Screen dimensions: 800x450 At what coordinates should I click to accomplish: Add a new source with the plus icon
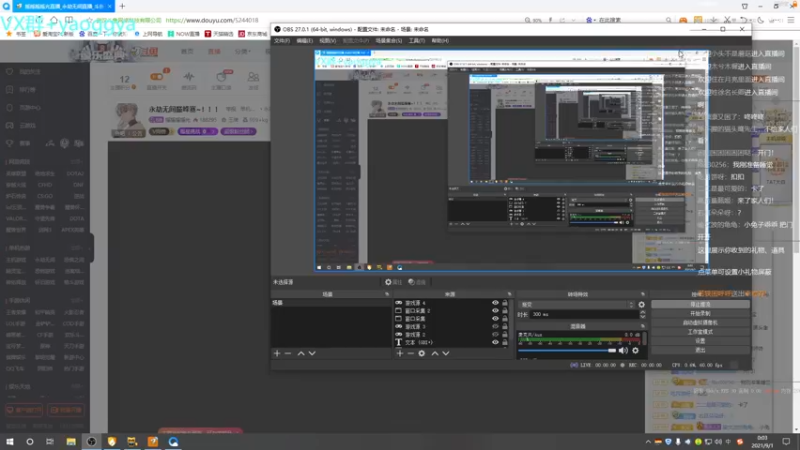coord(399,353)
